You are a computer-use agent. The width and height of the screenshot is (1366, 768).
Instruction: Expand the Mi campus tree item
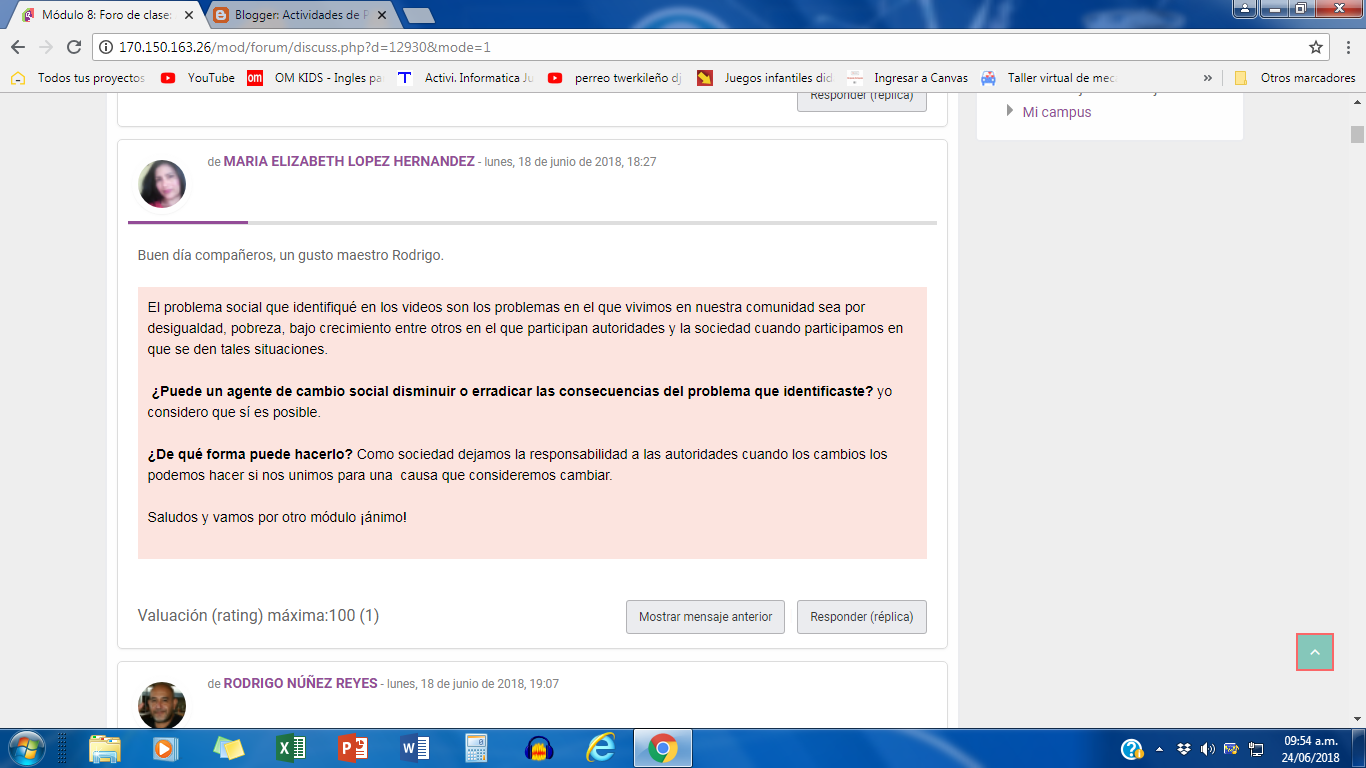click(x=1010, y=112)
